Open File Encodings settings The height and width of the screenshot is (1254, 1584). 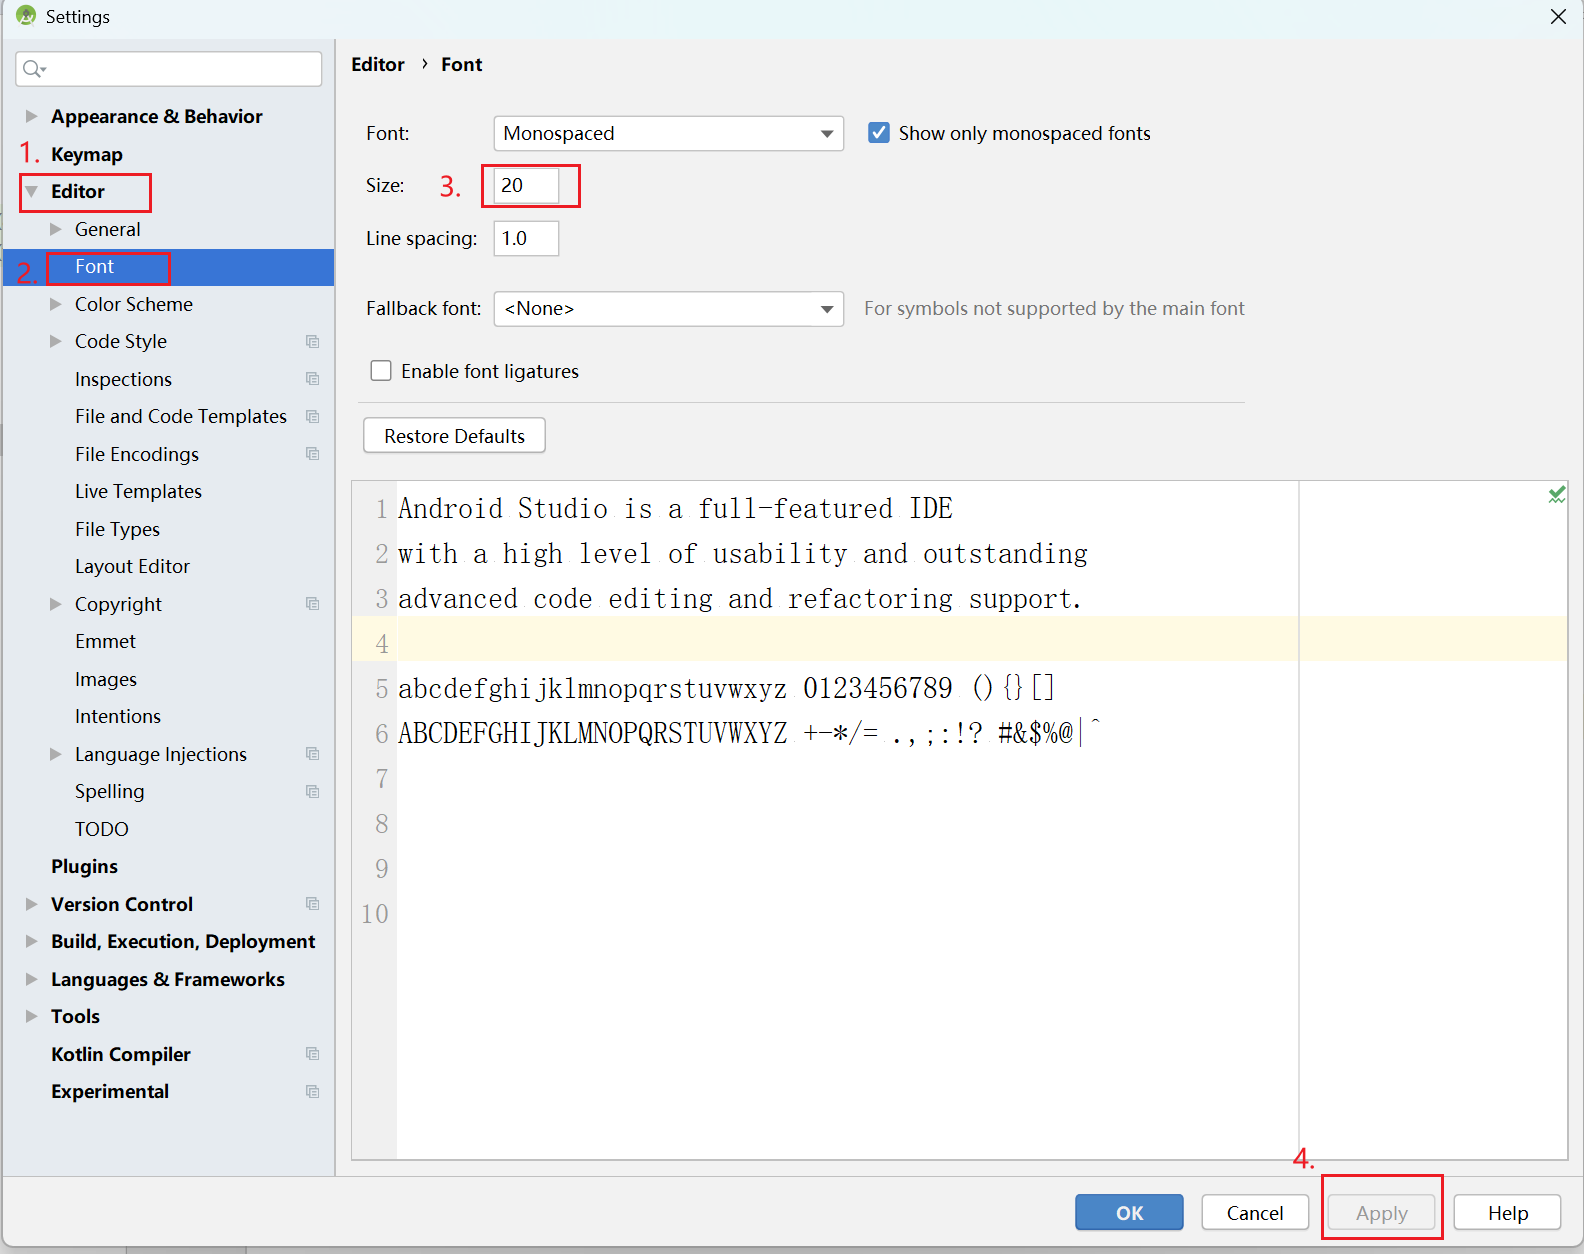(x=137, y=454)
